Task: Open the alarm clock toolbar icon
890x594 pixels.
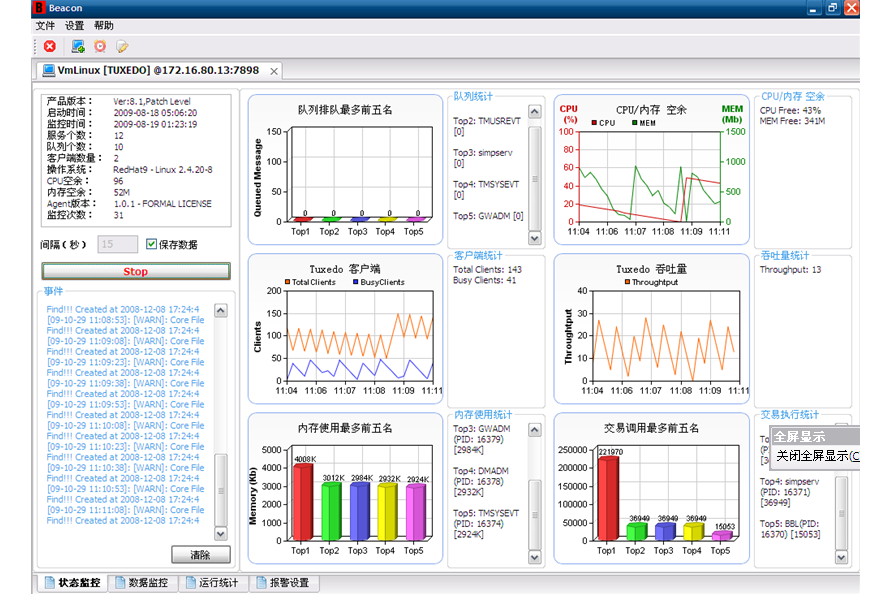Action: (100, 47)
